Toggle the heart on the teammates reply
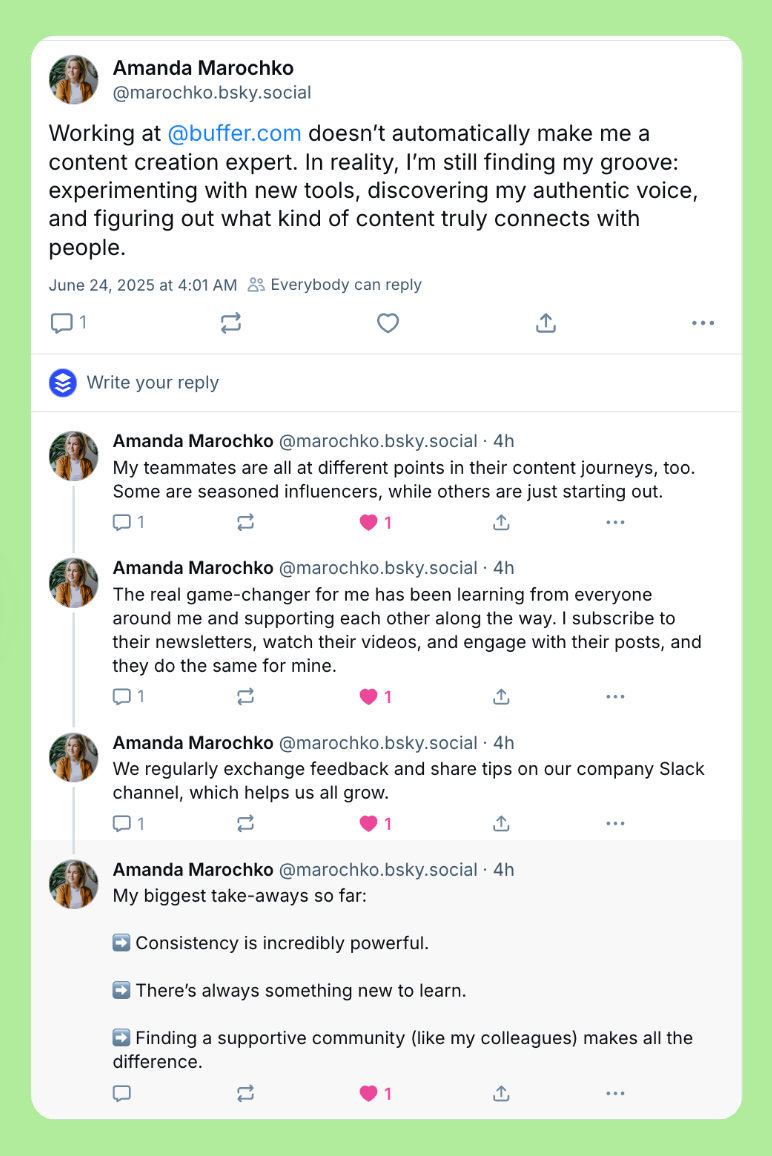The image size is (772, 1156). (366, 522)
